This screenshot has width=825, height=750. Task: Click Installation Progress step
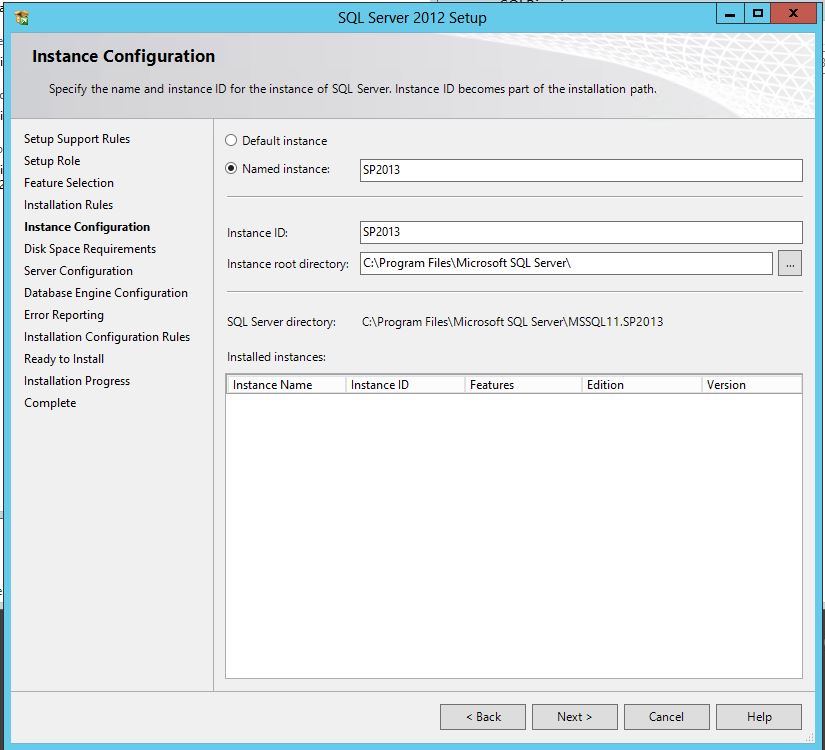tap(77, 381)
